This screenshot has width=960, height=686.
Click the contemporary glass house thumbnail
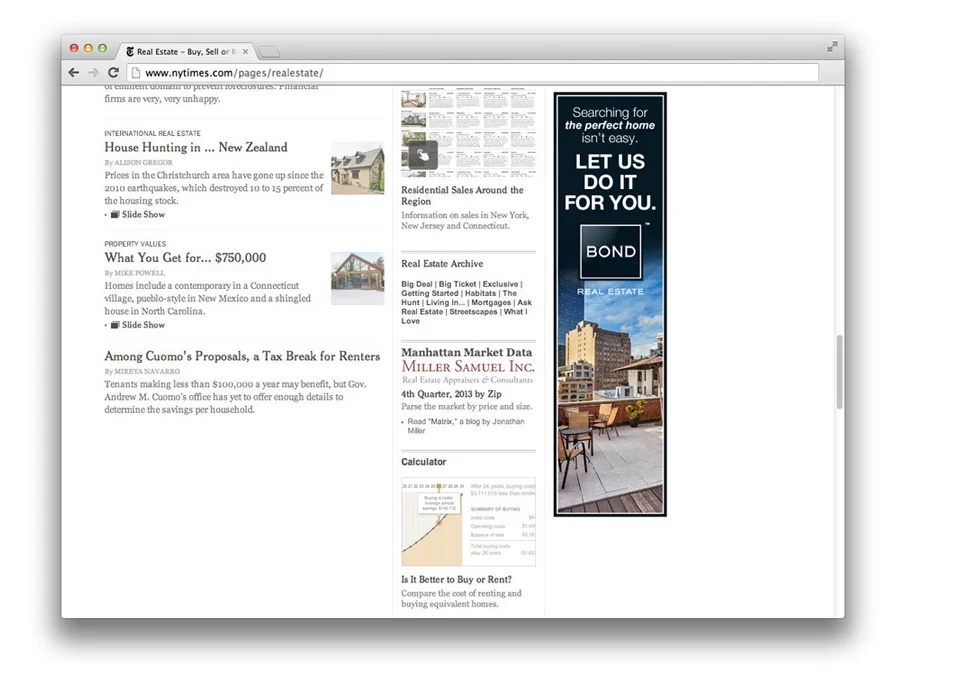point(358,278)
